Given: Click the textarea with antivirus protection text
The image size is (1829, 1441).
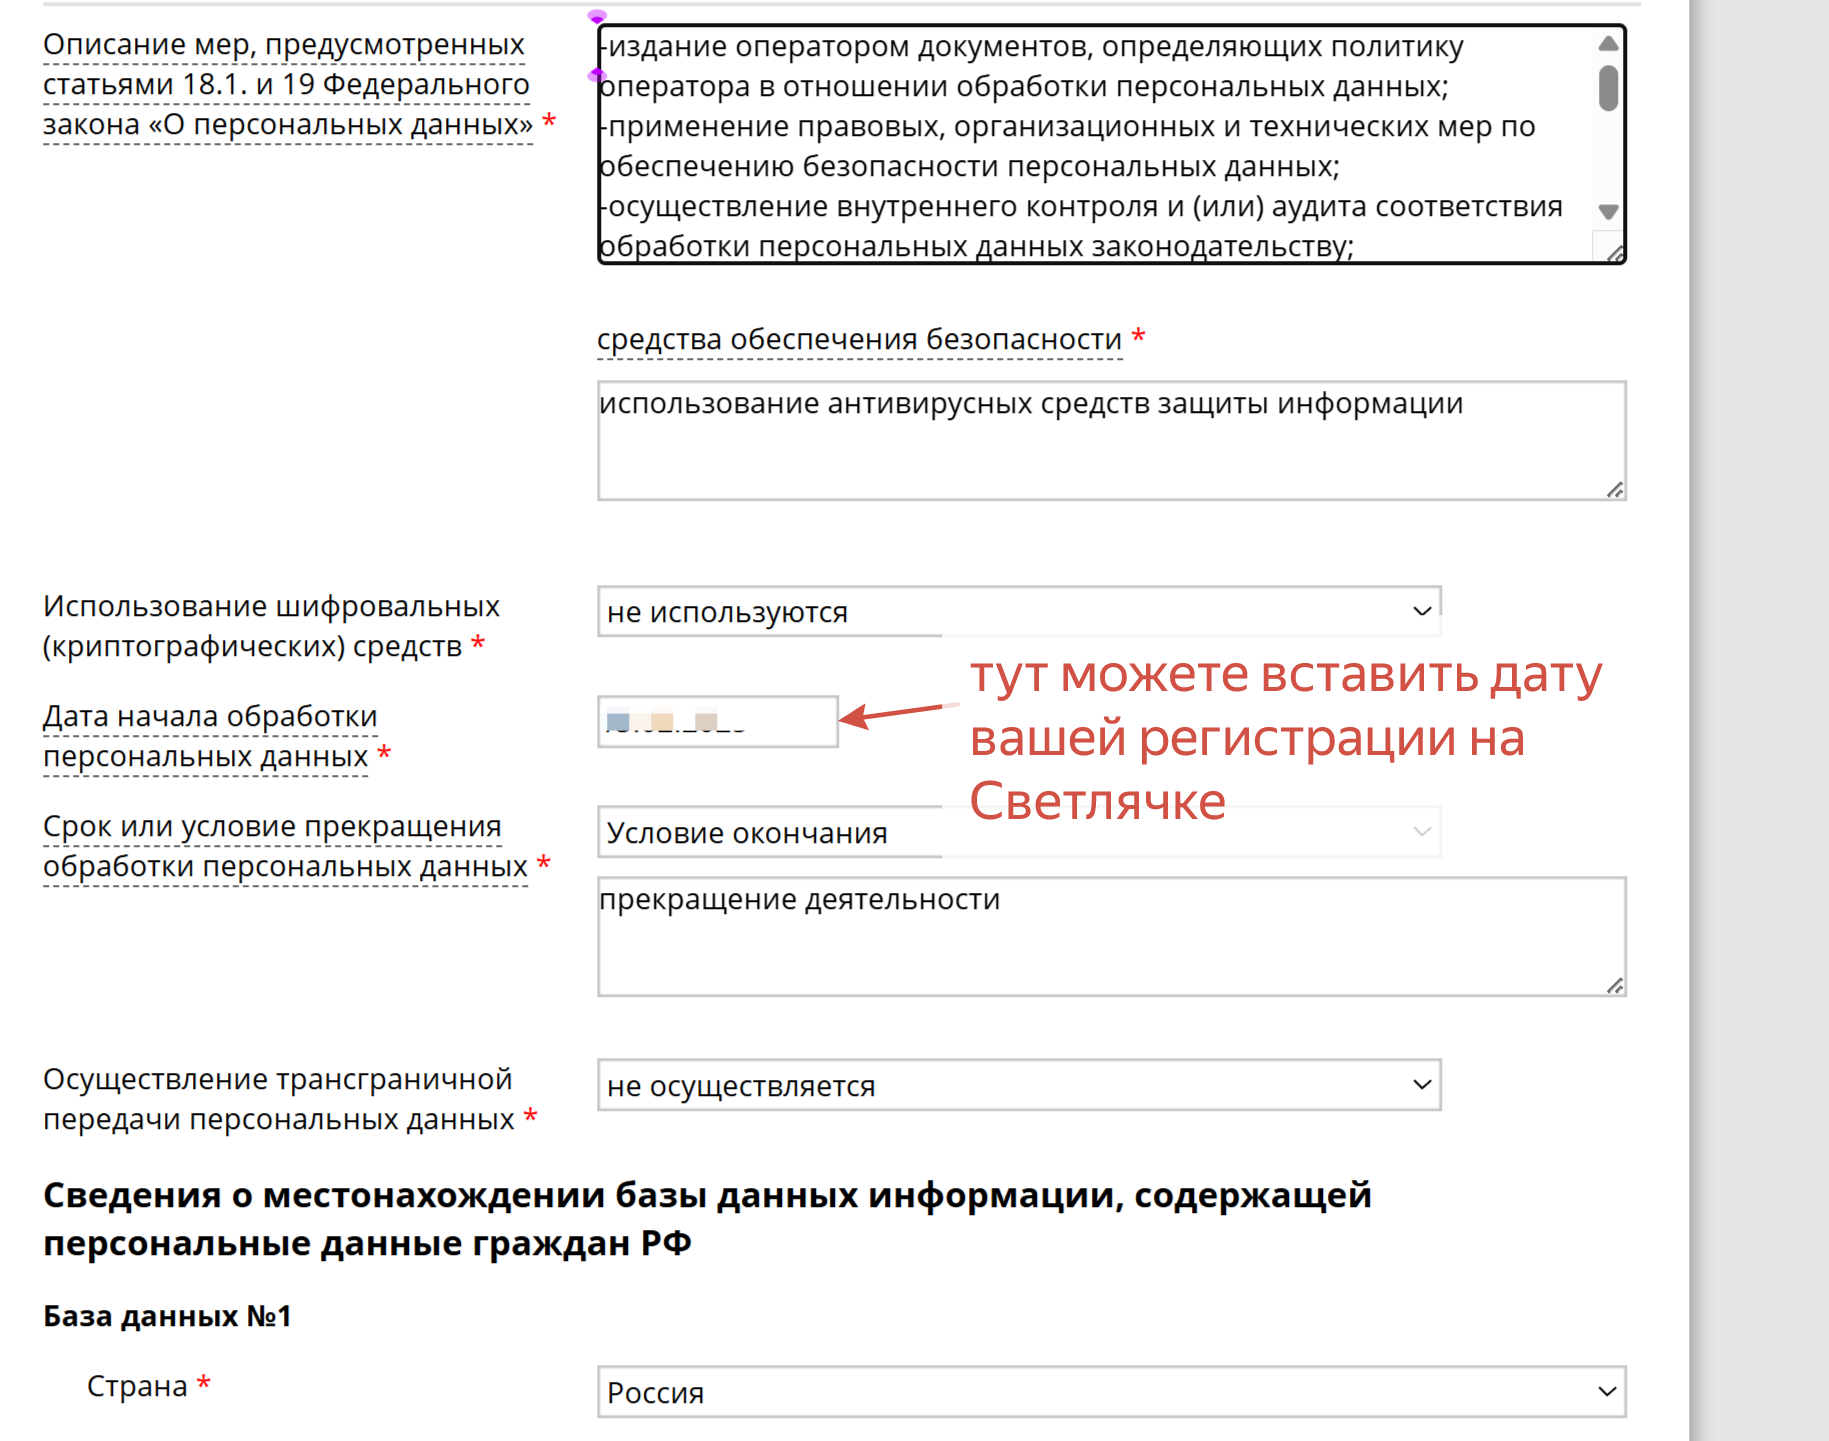Looking at the screenshot, I should pos(1110,441).
